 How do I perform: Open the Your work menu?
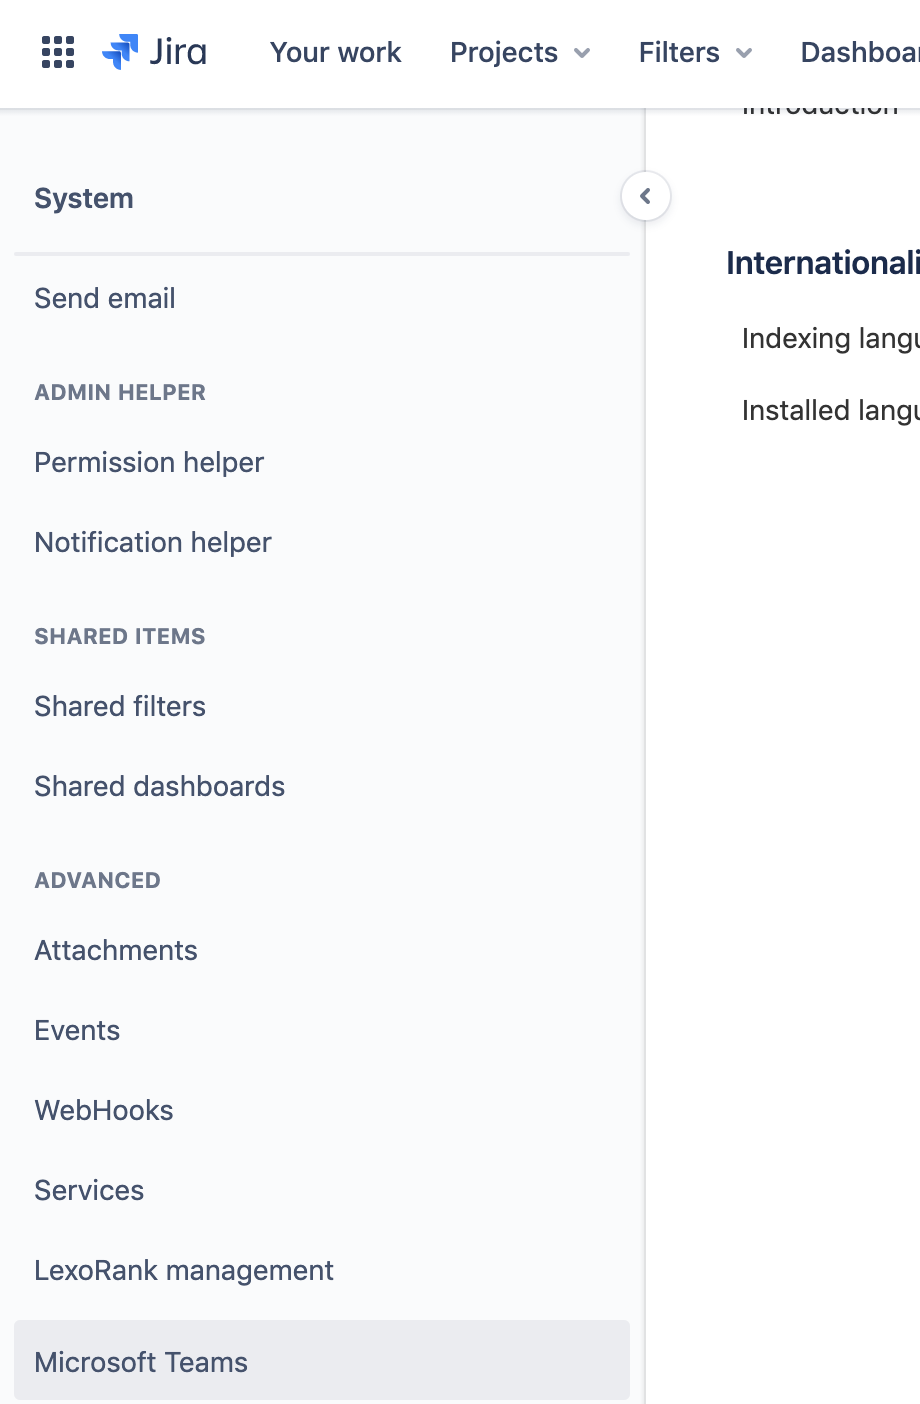[x=335, y=53]
